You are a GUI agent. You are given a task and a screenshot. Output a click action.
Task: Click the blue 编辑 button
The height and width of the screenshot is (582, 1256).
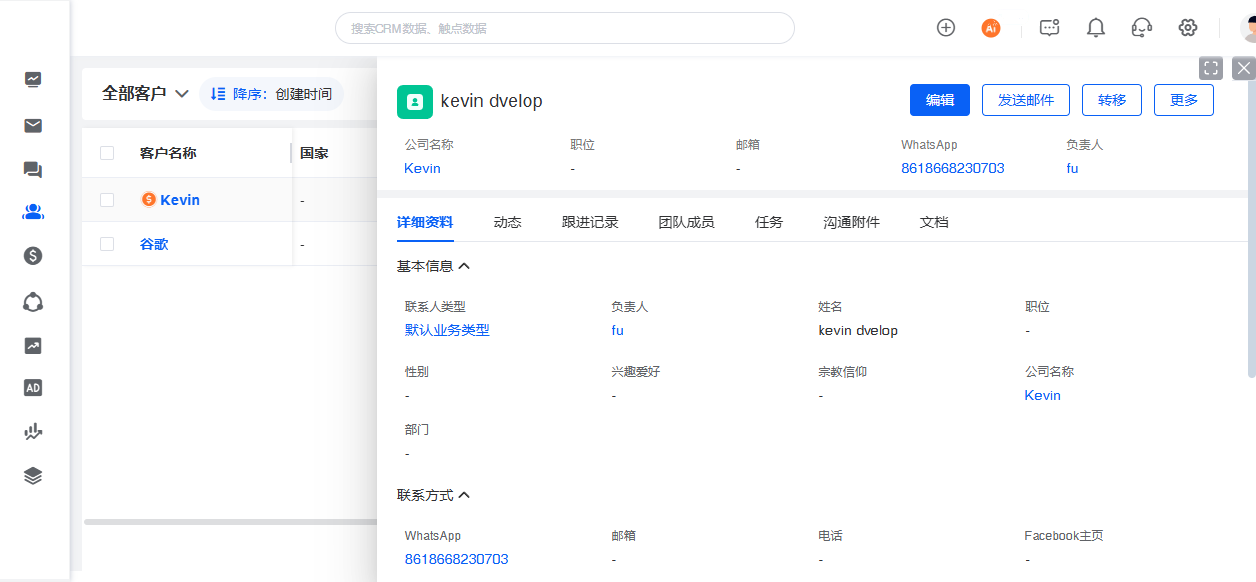940,100
